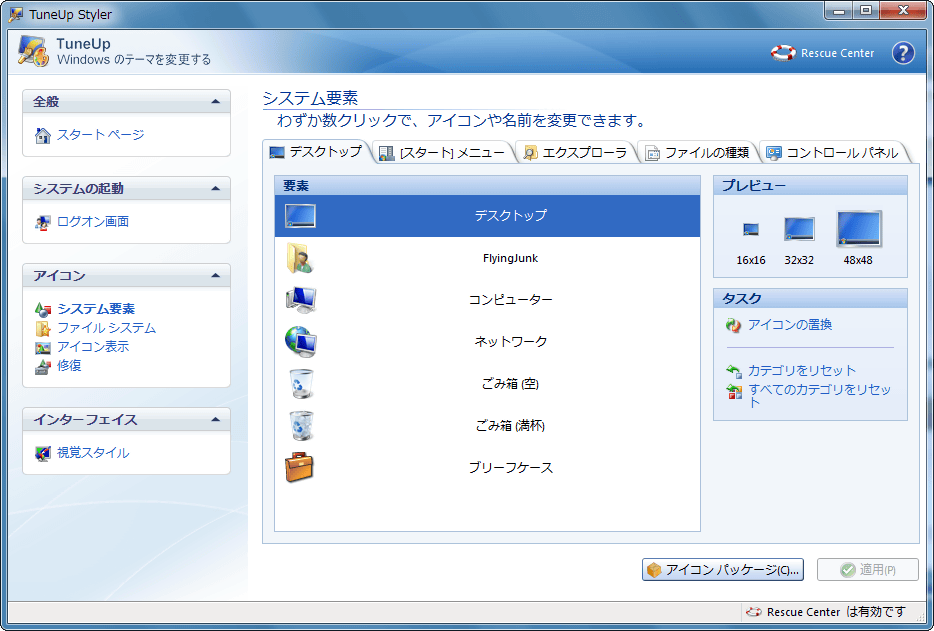Open the ファイルの種類 tab
Viewport: 934px width, 631px height.
point(698,153)
